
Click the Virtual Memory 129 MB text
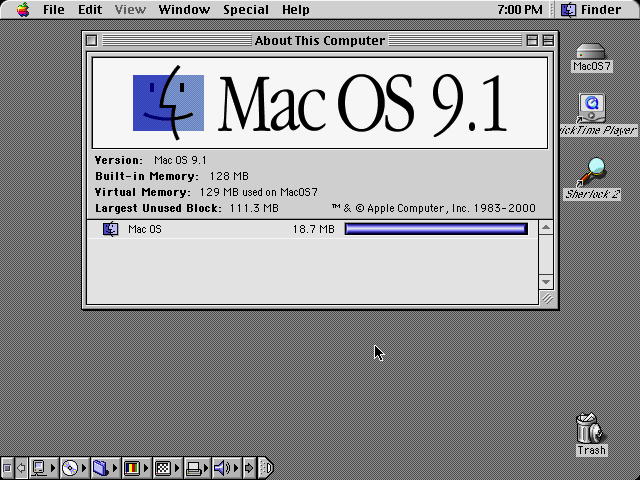258,192
